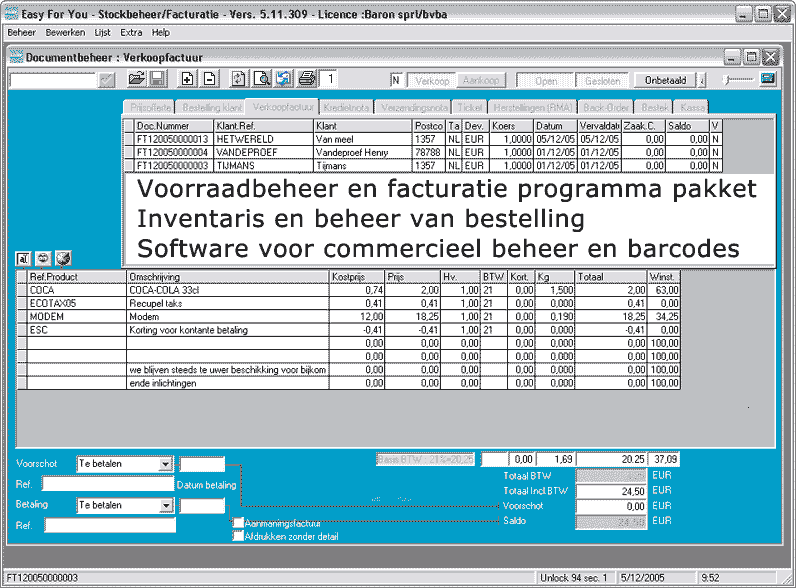Click the search input field in toolbar
796x588 pixels.
click(53, 80)
